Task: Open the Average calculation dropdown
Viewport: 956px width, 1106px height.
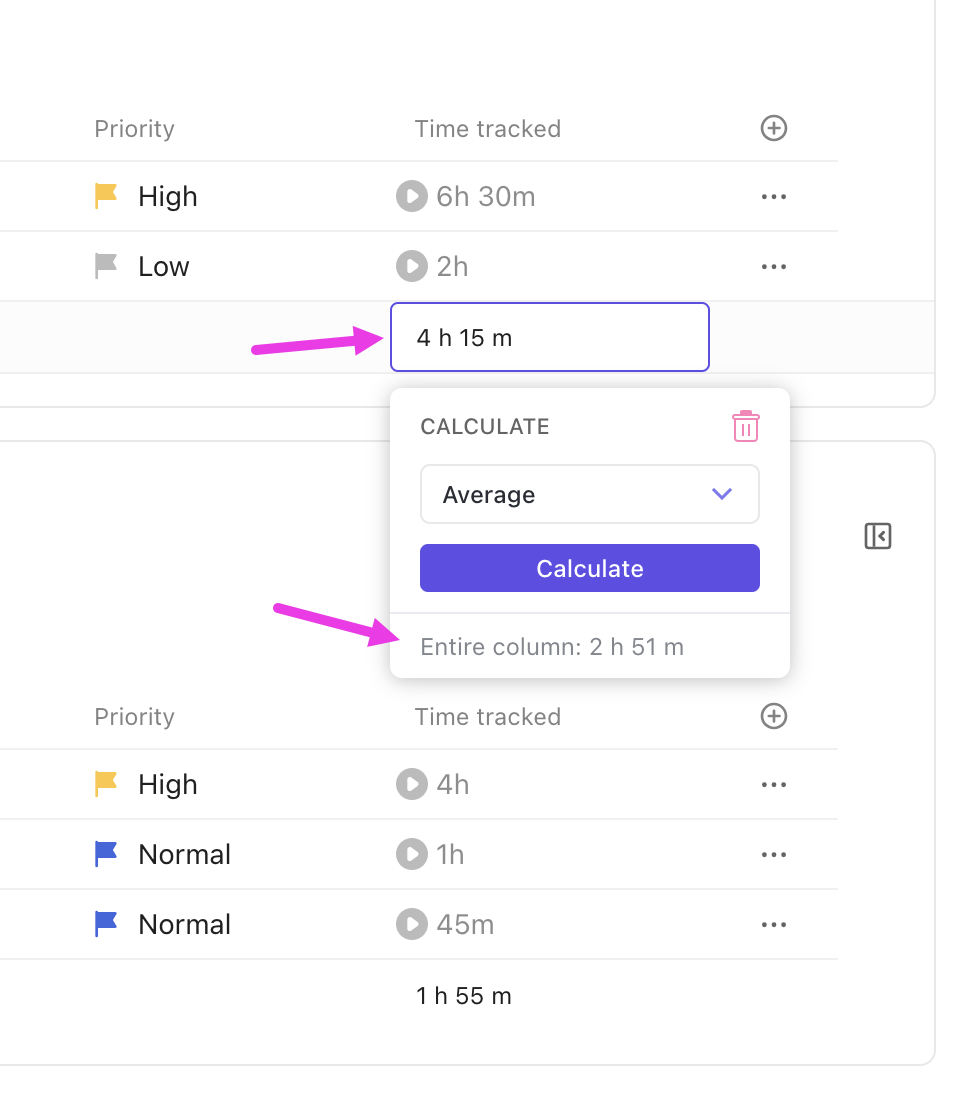Action: pyautogui.click(x=589, y=494)
